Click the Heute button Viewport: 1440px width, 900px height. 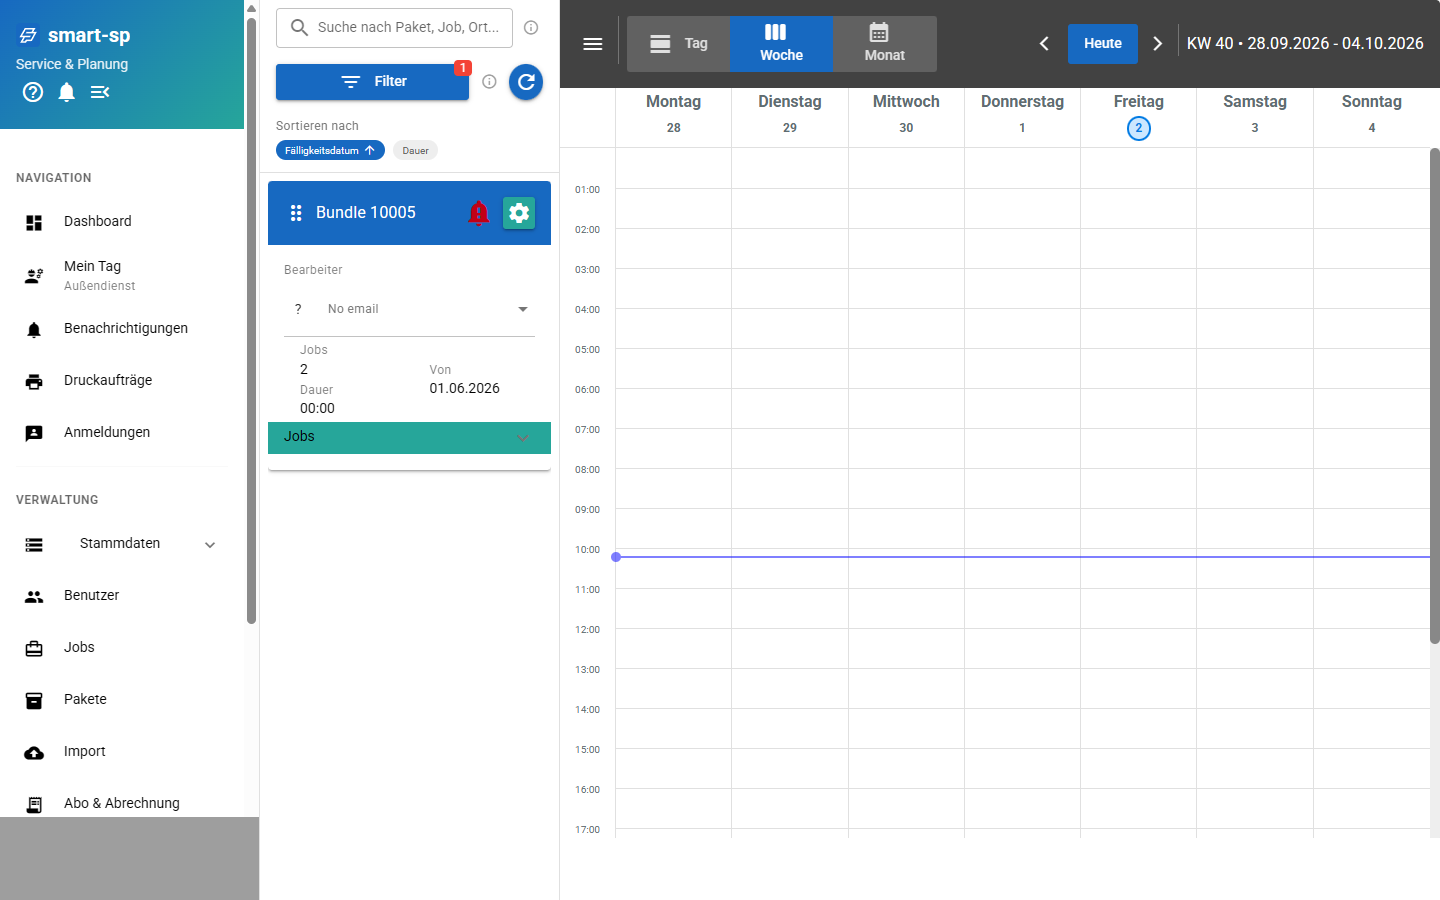coord(1103,44)
